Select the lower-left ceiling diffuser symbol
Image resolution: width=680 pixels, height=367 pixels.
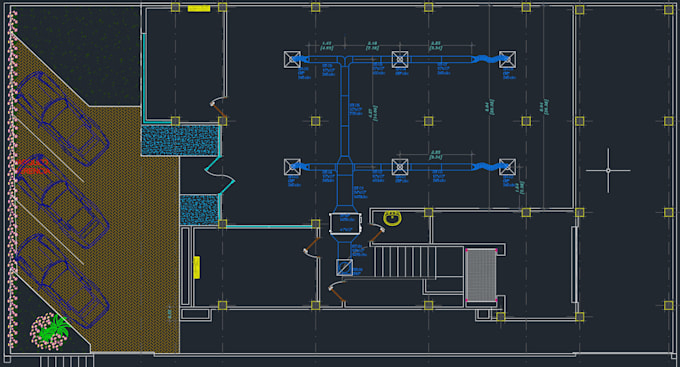click(x=292, y=167)
